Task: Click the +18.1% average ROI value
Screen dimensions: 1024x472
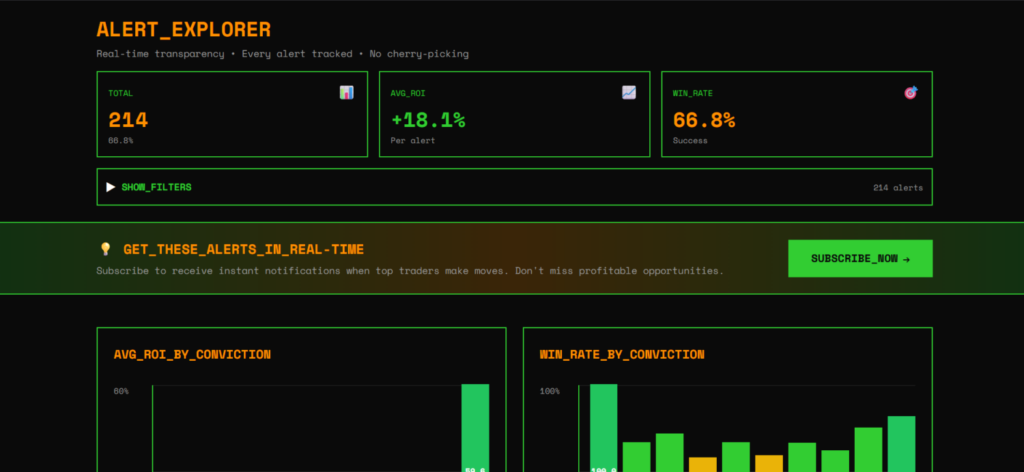Action: click(x=428, y=120)
